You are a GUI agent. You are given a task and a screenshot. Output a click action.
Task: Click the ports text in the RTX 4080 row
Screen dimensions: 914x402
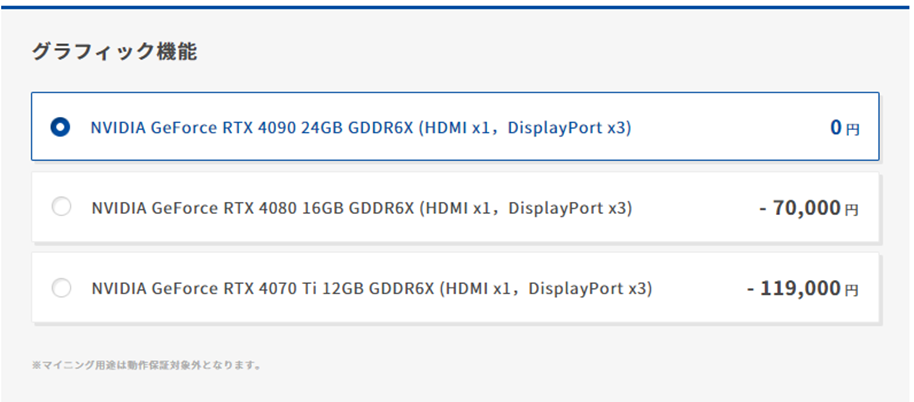coord(525,208)
